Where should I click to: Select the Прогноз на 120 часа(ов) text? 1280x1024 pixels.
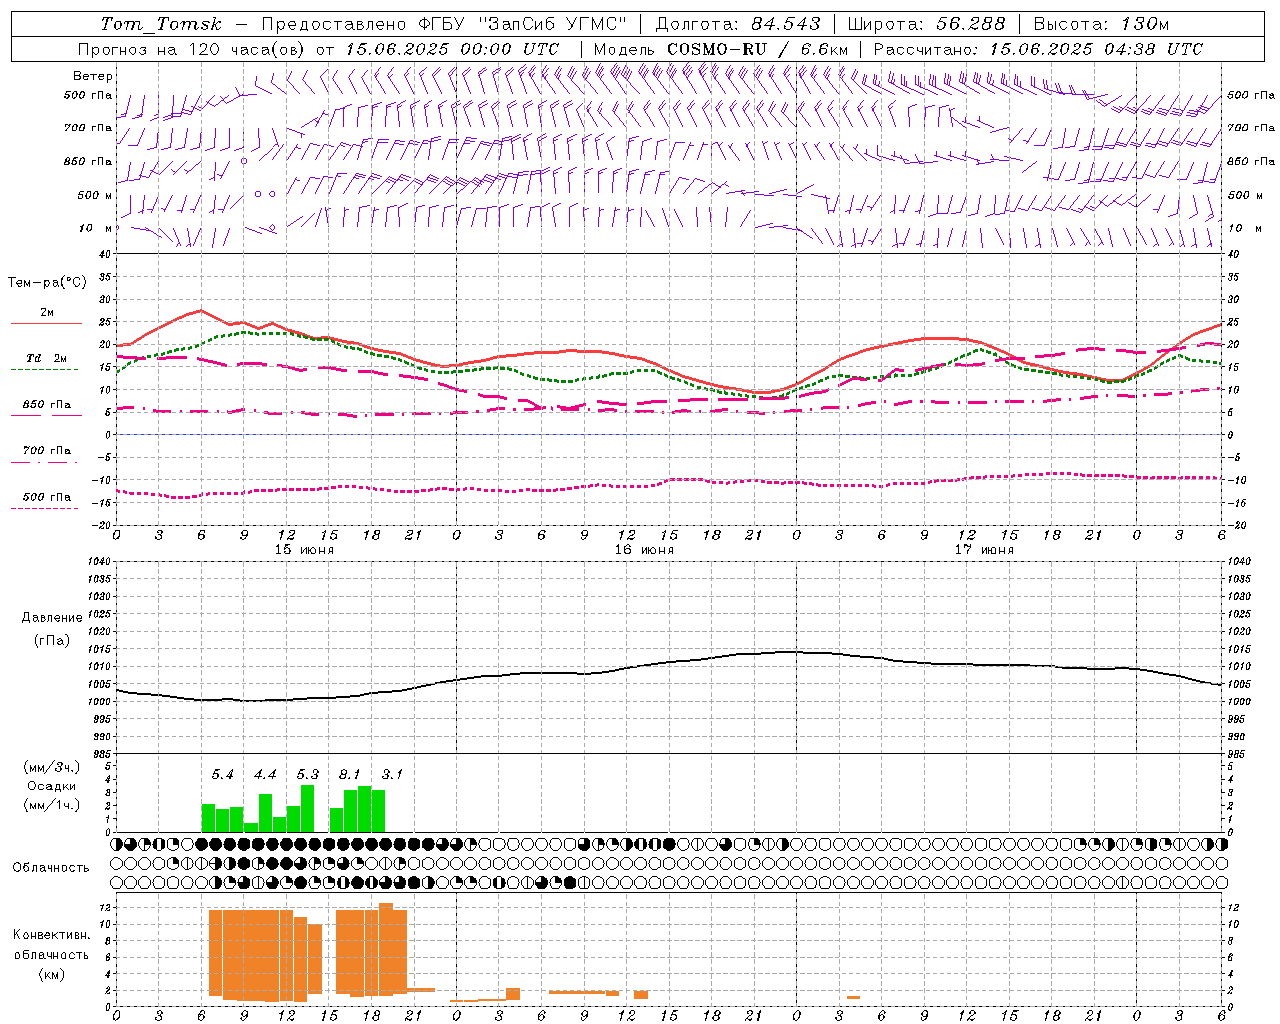pyautogui.click(x=192, y=49)
